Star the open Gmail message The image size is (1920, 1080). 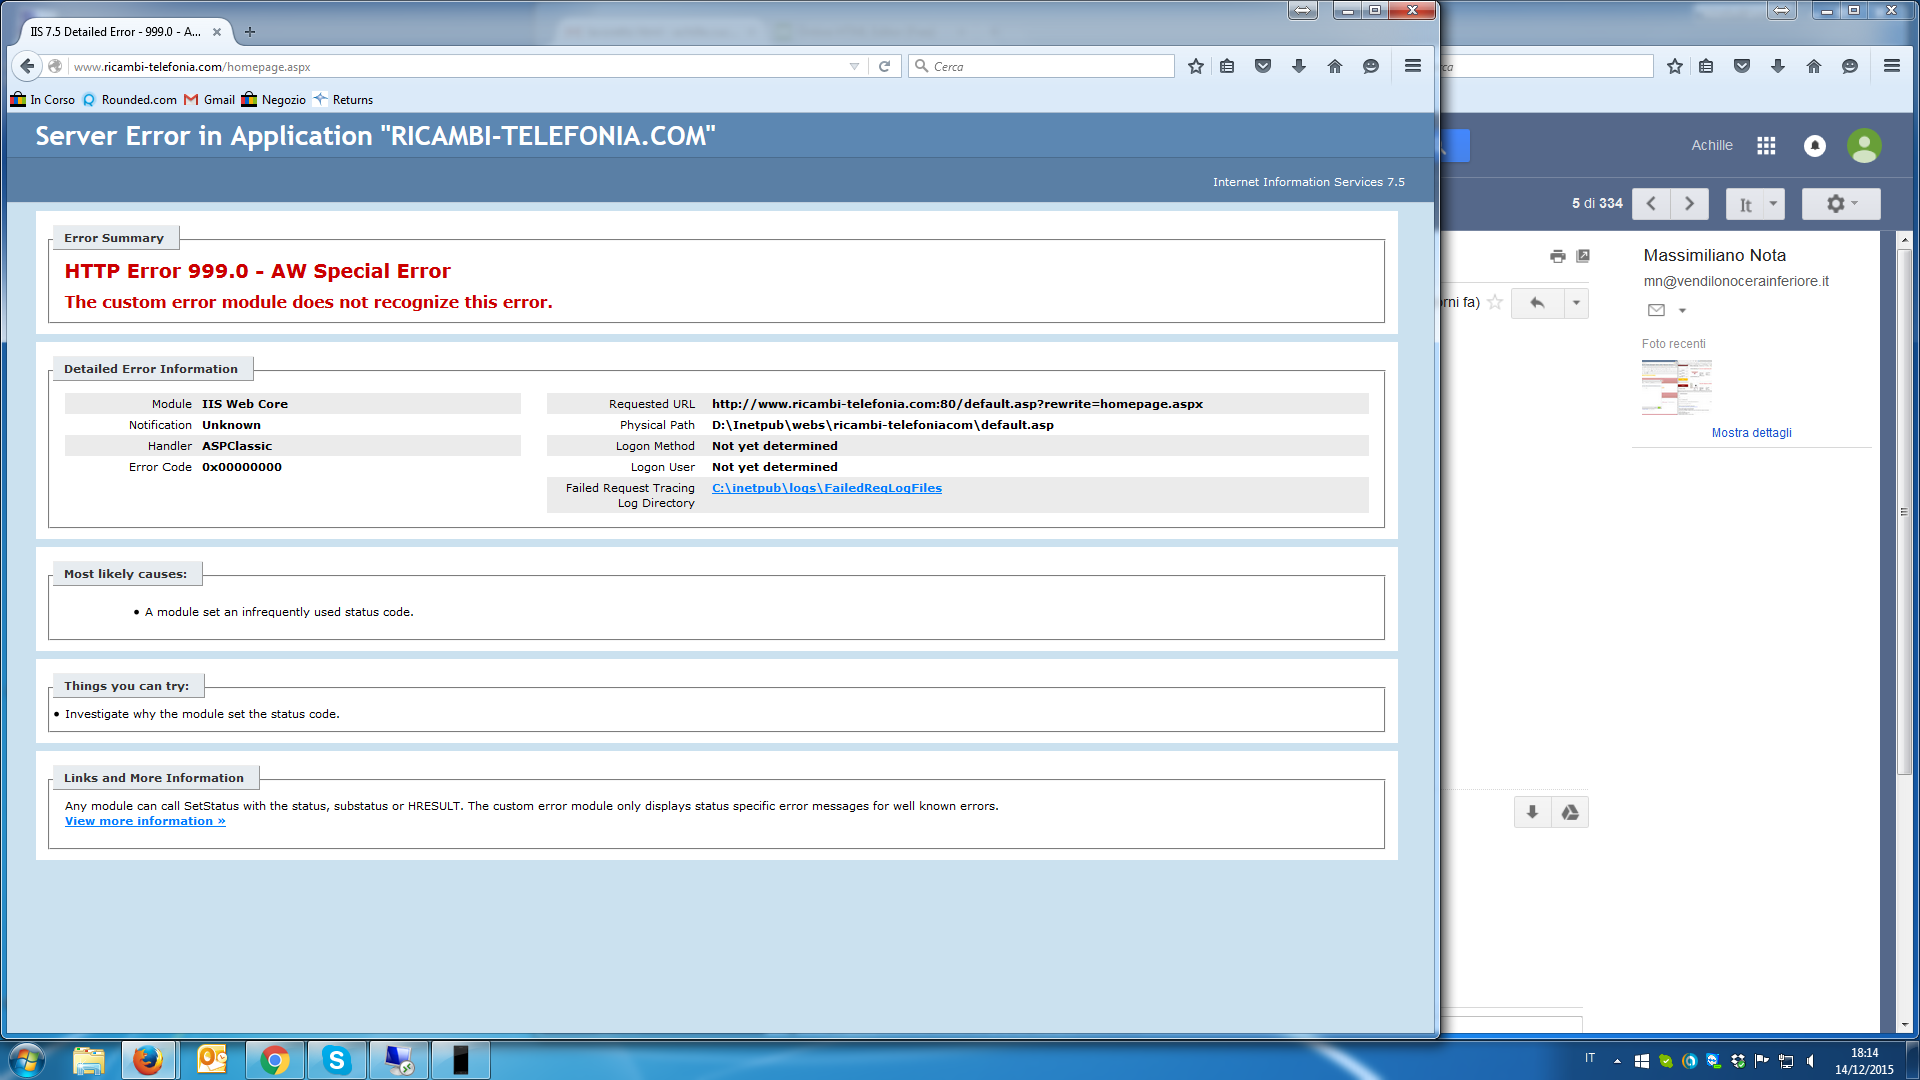1495,302
